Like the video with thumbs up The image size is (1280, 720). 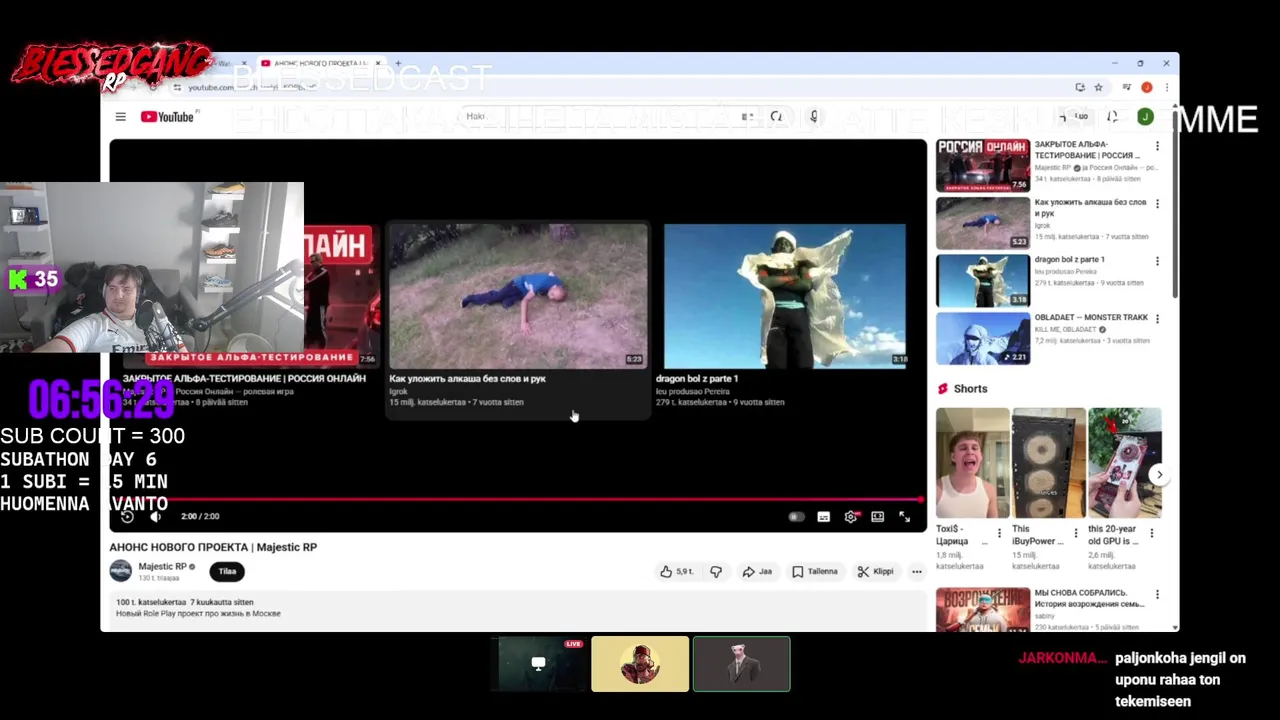[676, 572]
